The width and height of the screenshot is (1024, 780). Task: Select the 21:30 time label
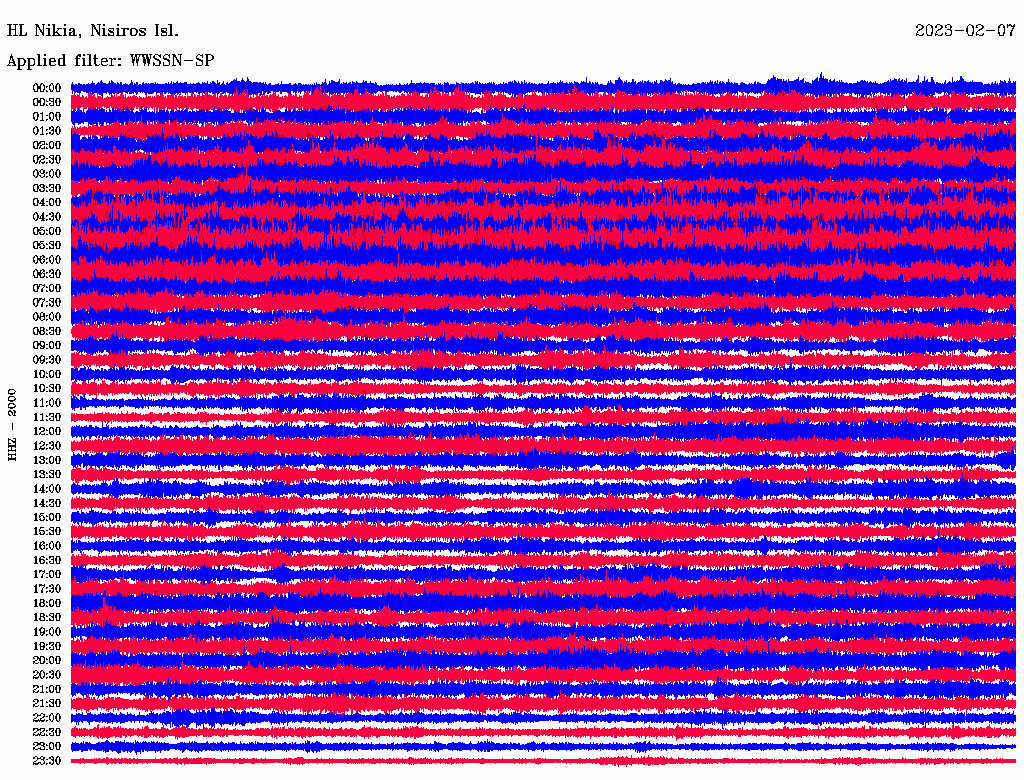click(47, 704)
